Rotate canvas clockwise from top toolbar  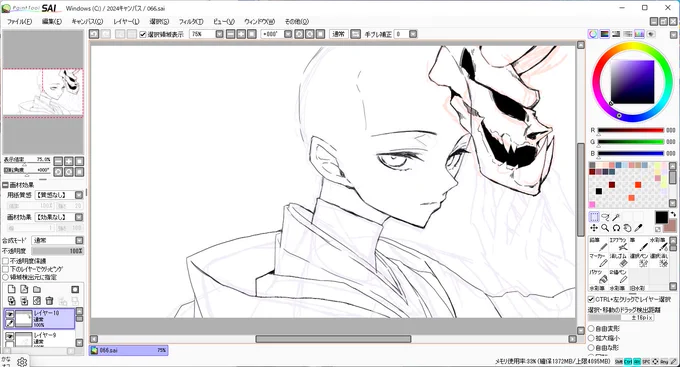pos(310,34)
